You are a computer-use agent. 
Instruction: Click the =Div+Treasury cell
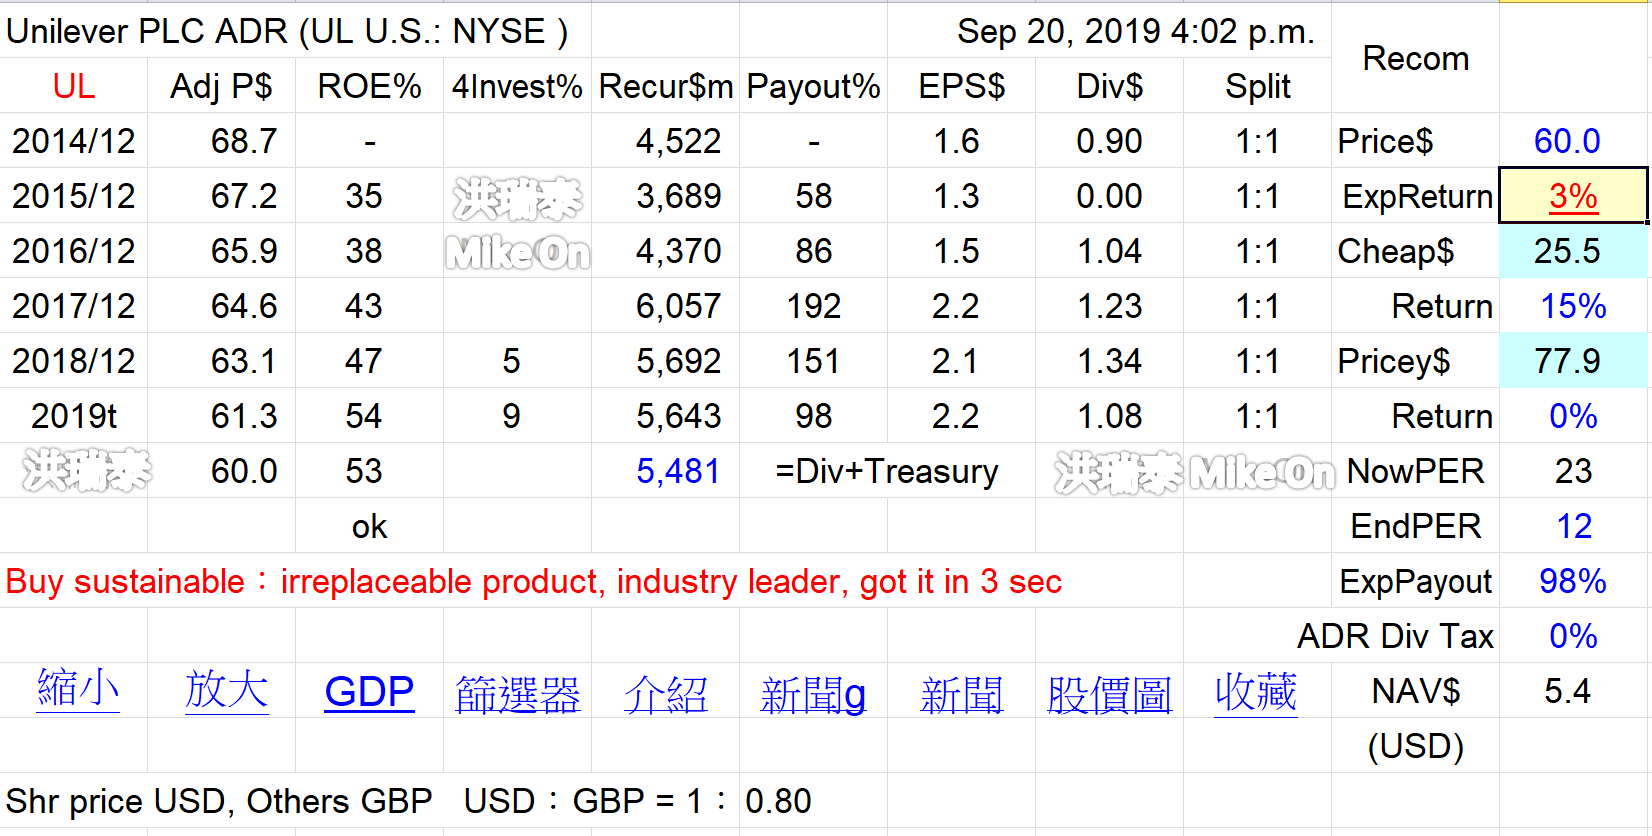887,471
